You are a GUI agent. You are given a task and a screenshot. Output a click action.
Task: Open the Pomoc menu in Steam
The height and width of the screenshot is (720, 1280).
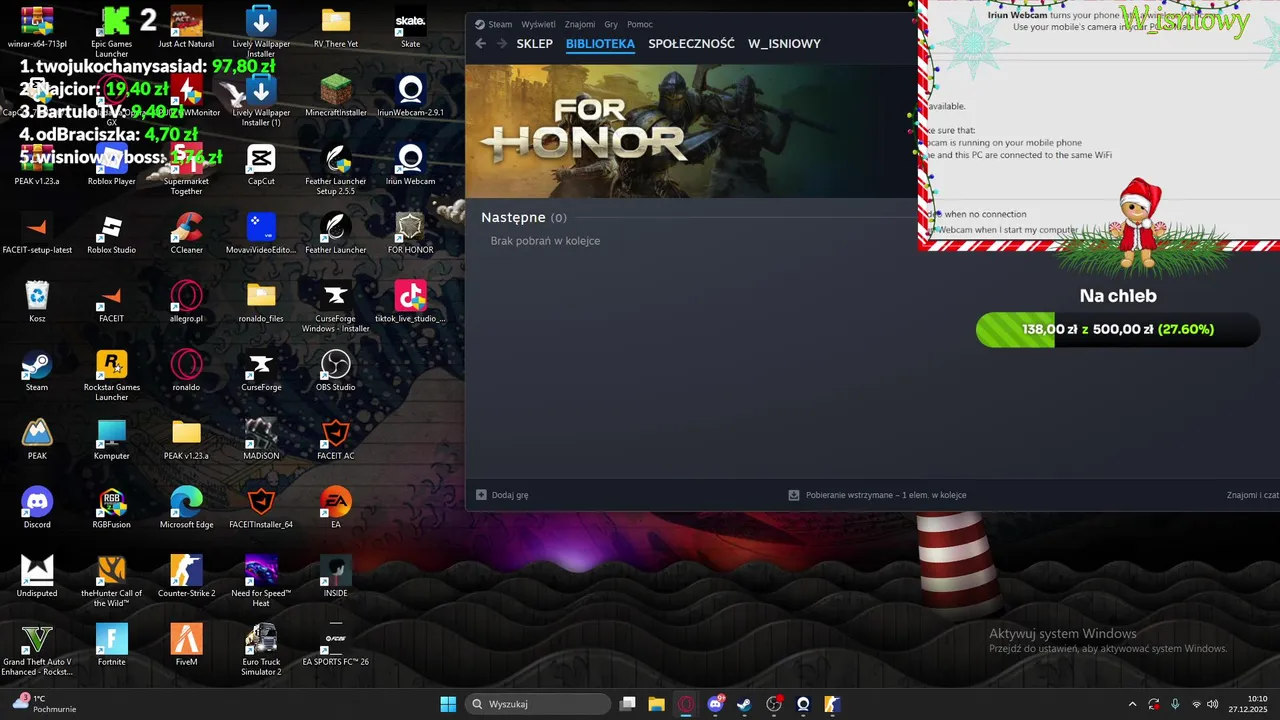click(640, 24)
